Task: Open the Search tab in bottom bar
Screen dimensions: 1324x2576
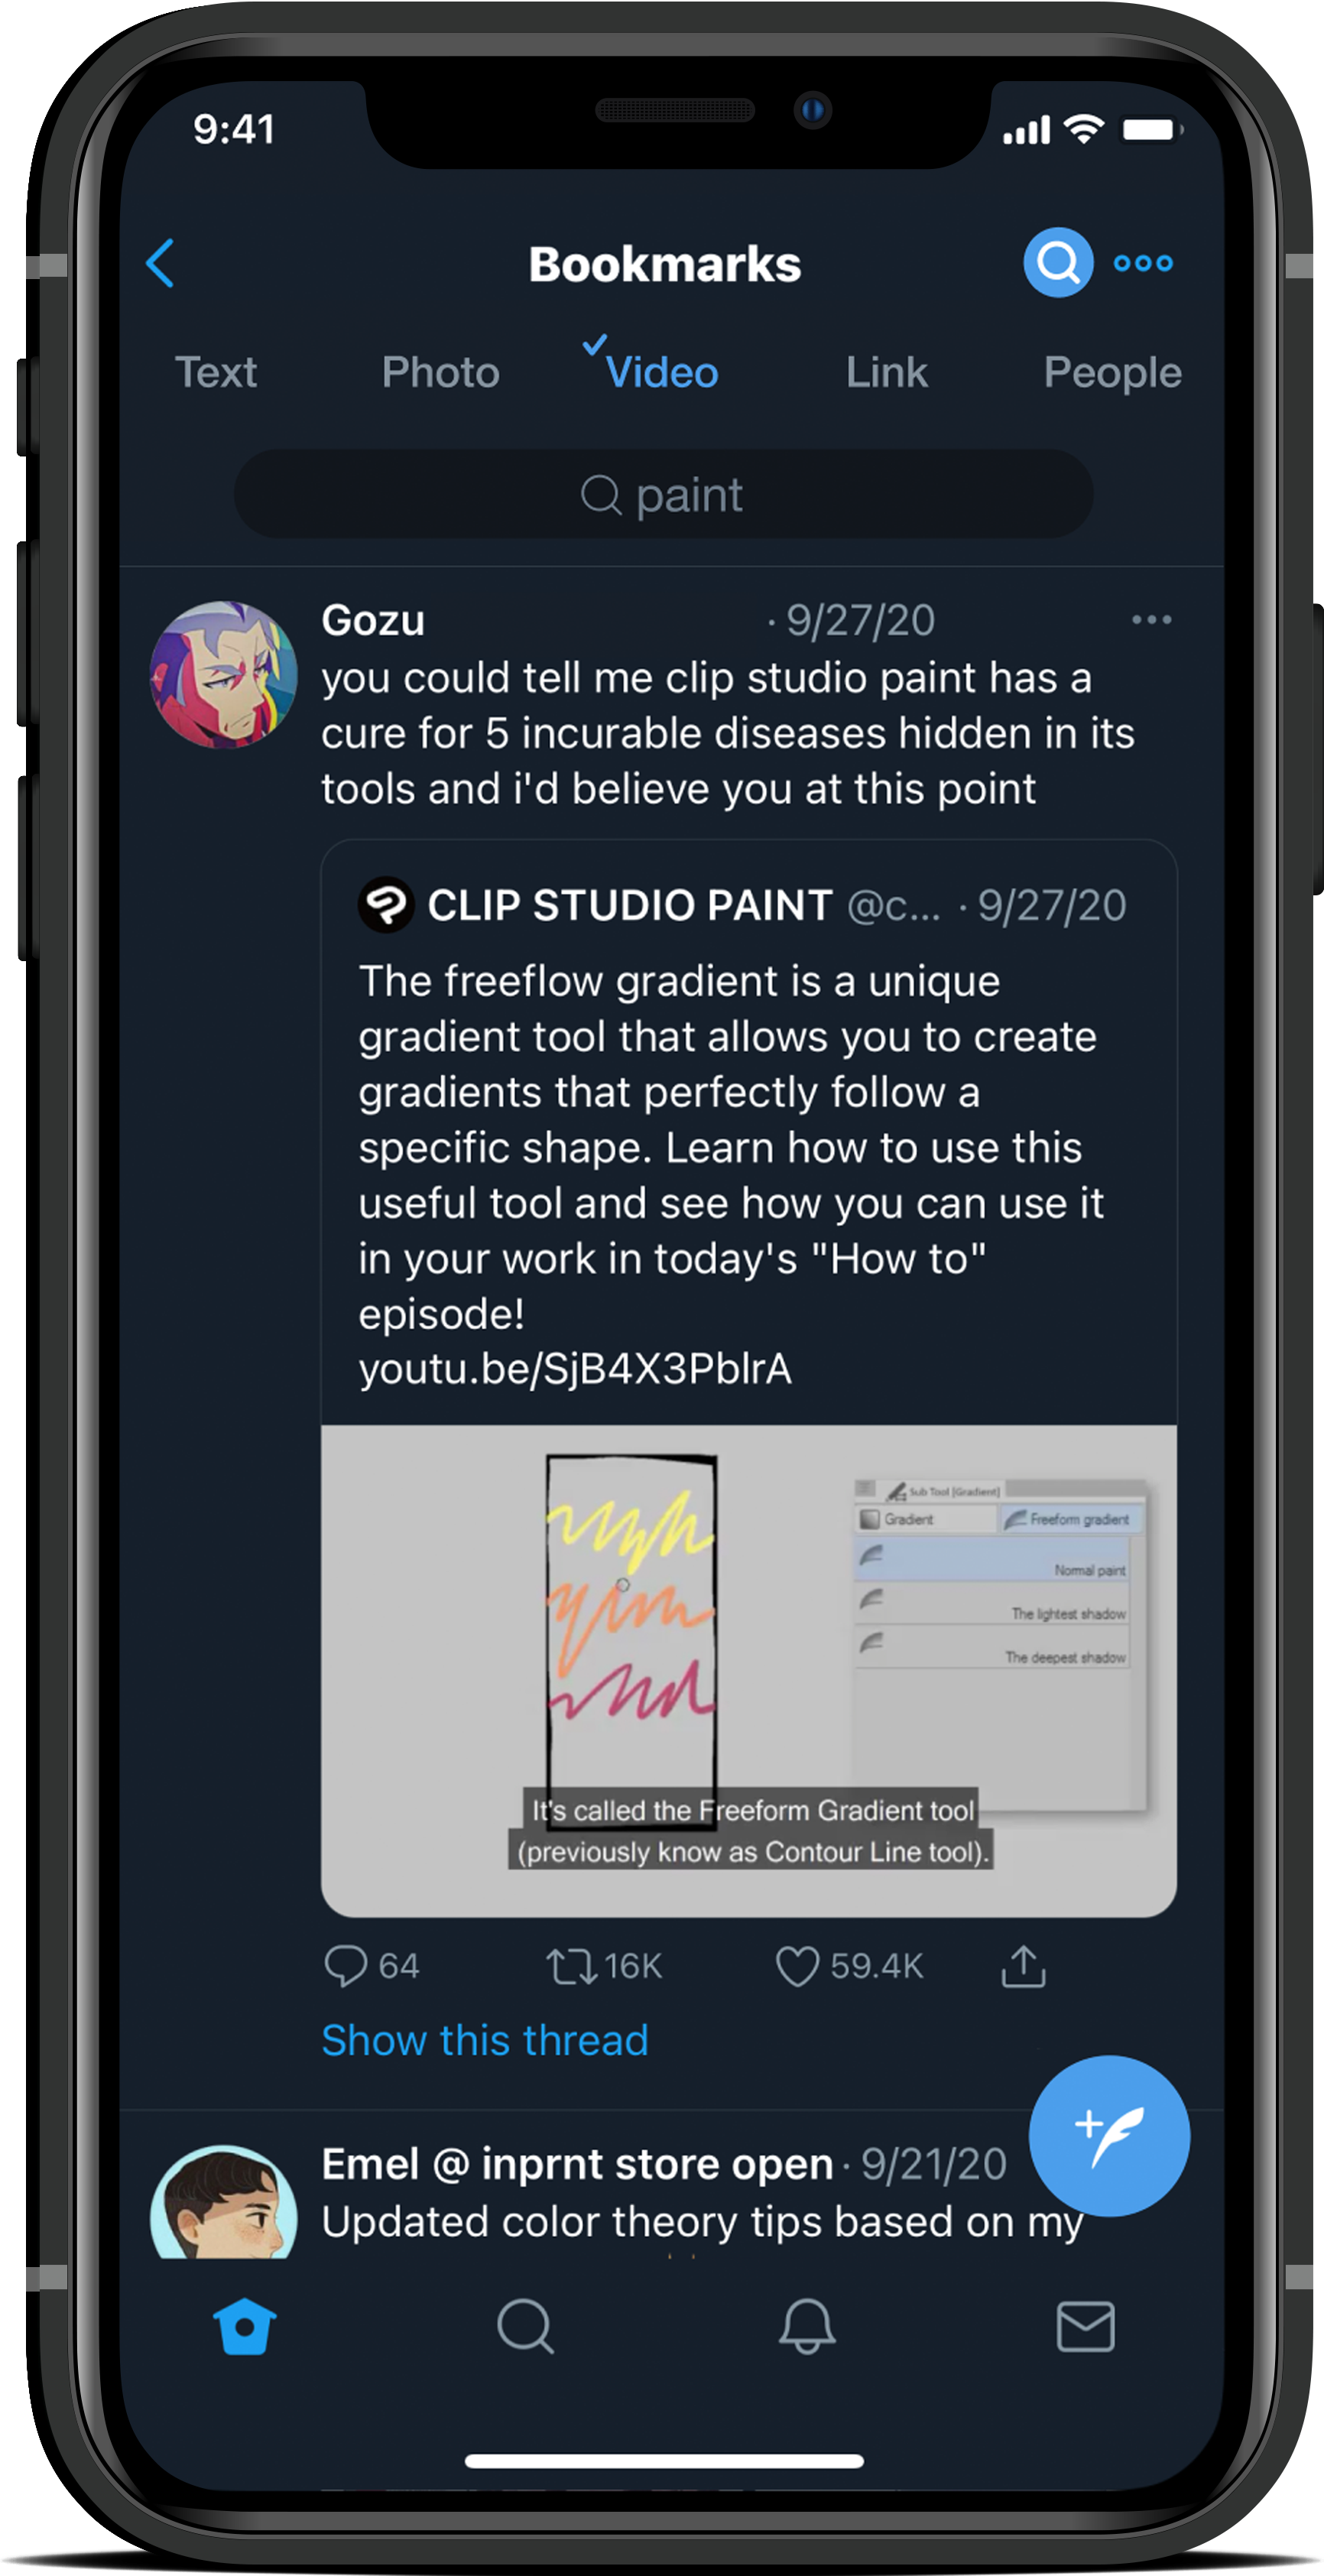Action: (x=525, y=2327)
